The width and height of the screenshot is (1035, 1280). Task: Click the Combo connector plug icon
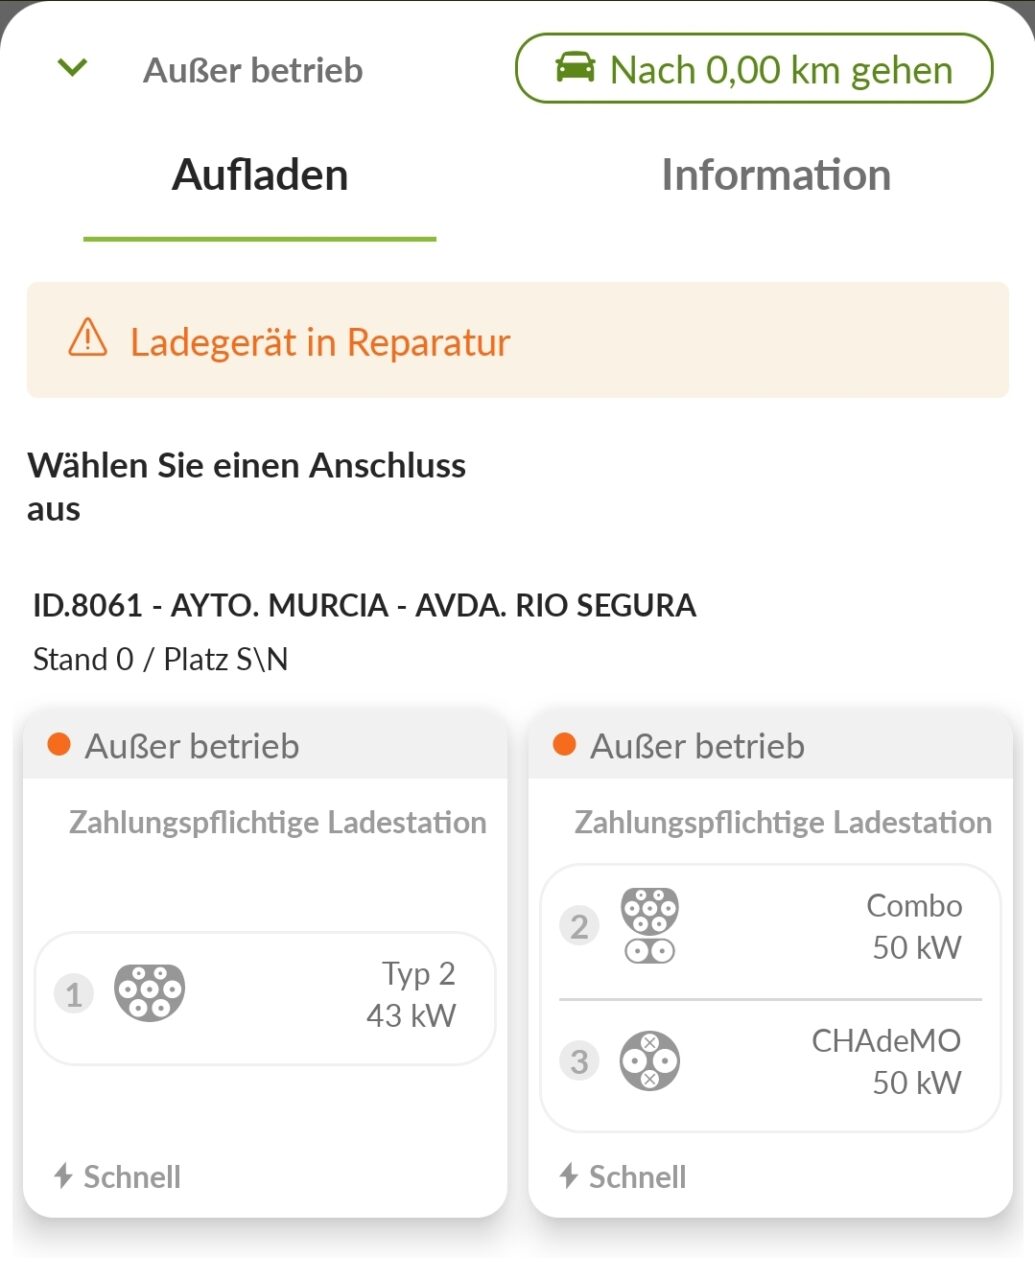click(x=649, y=925)
